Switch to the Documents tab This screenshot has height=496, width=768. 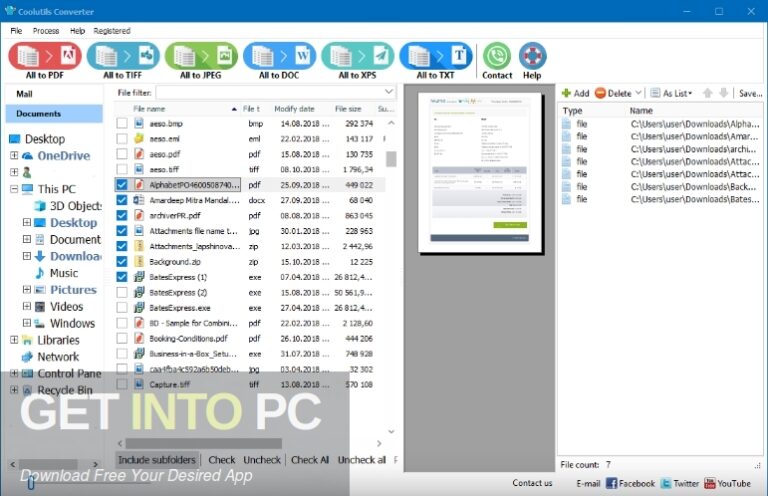[x=54, y=114]
